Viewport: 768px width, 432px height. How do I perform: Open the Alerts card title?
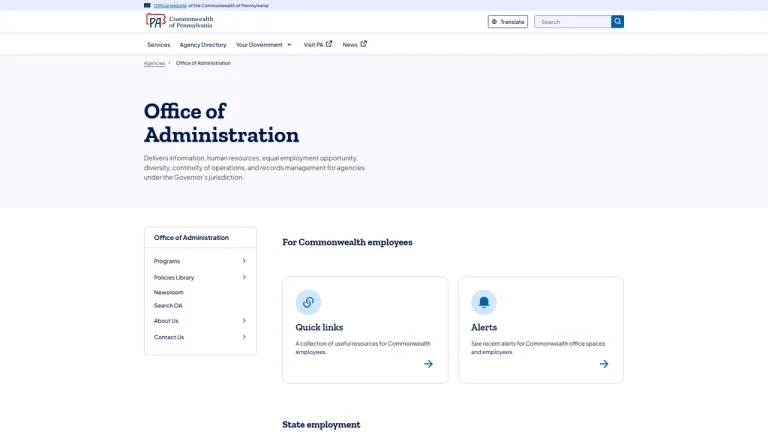(484, 327)
